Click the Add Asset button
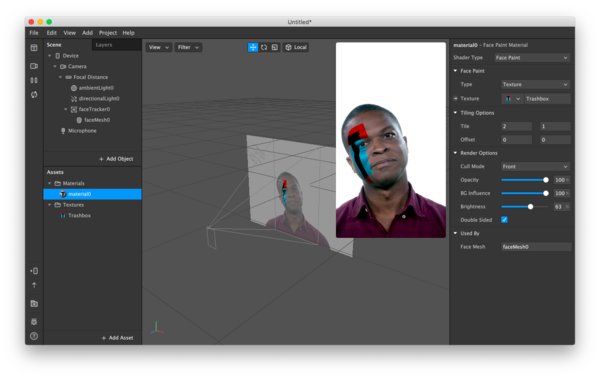This screenshot has height=378, width=600. coord(117,338)
